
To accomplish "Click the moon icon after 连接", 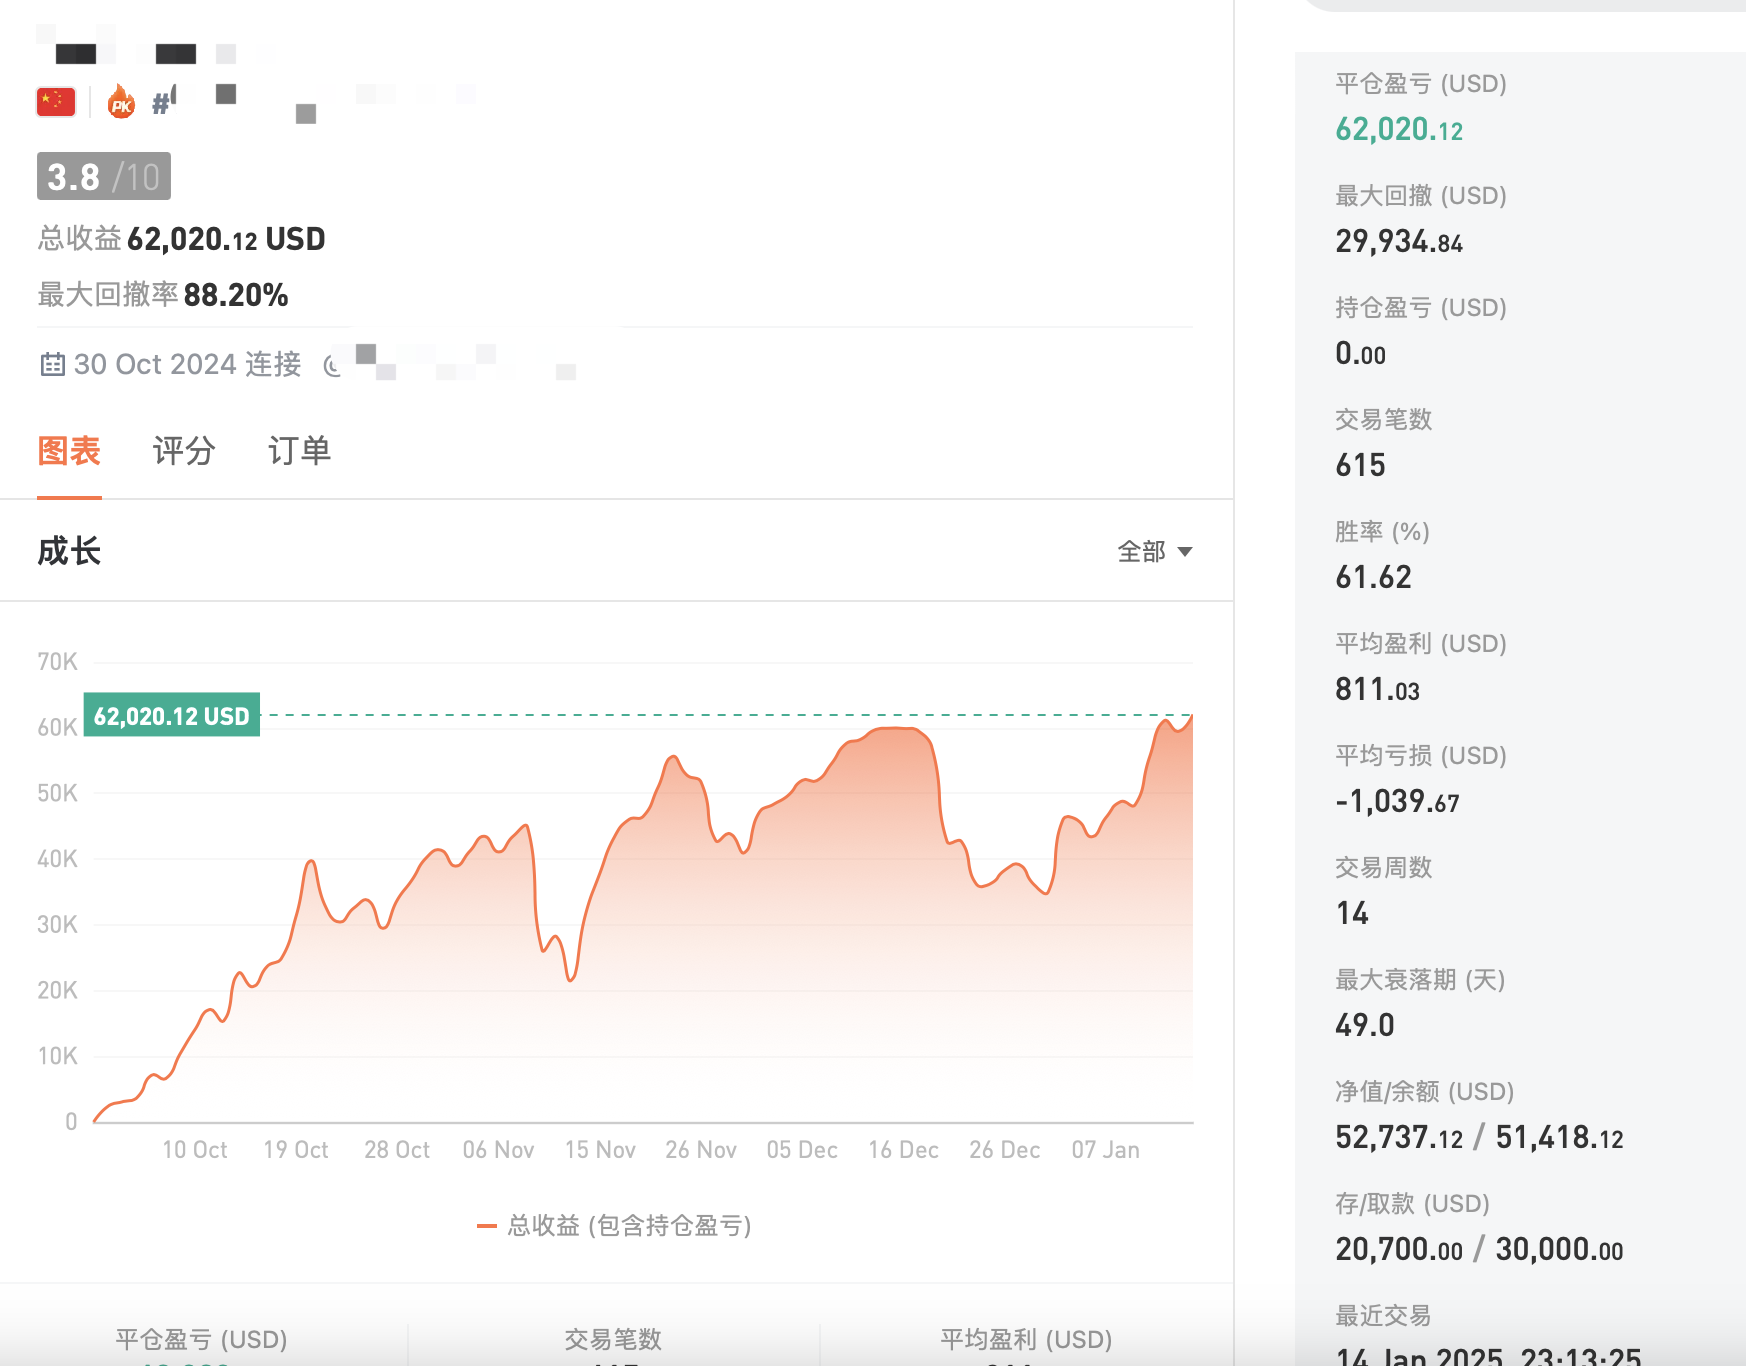I will click(x=332, y=366).
